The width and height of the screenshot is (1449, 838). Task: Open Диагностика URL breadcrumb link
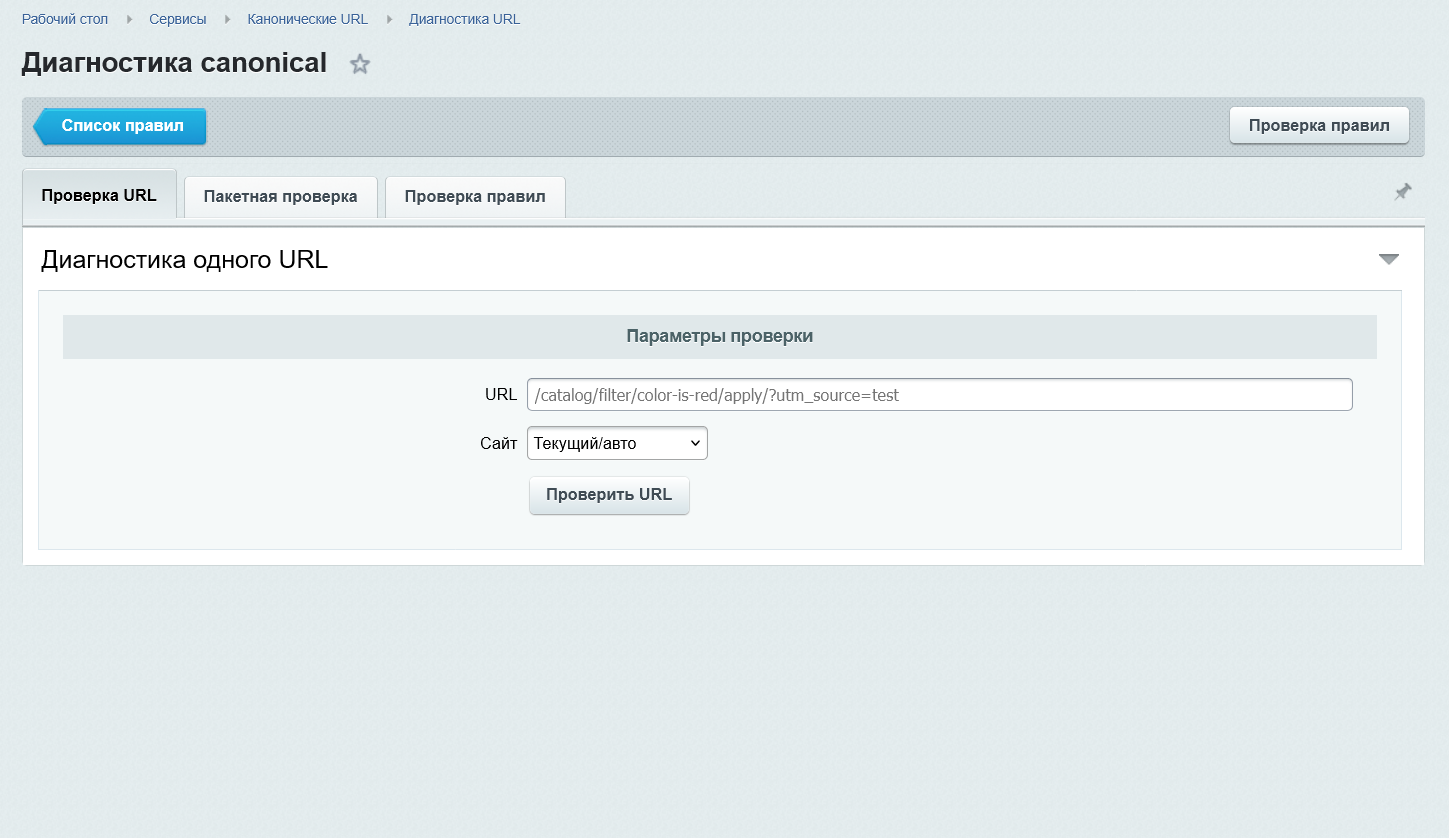465,19
